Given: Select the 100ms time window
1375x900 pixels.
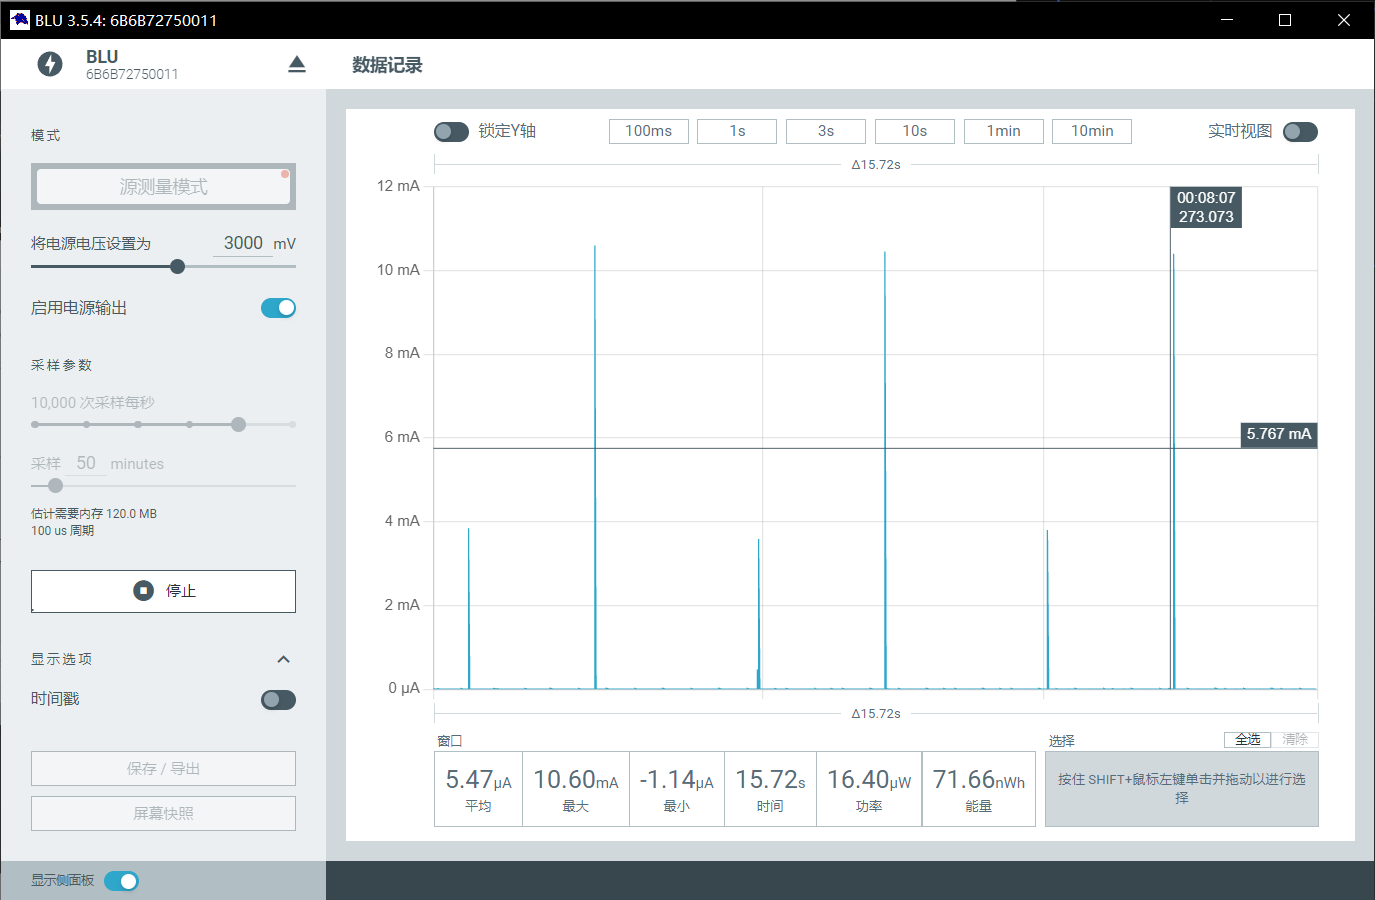Looking at the screenshot, I should (648, 131).
